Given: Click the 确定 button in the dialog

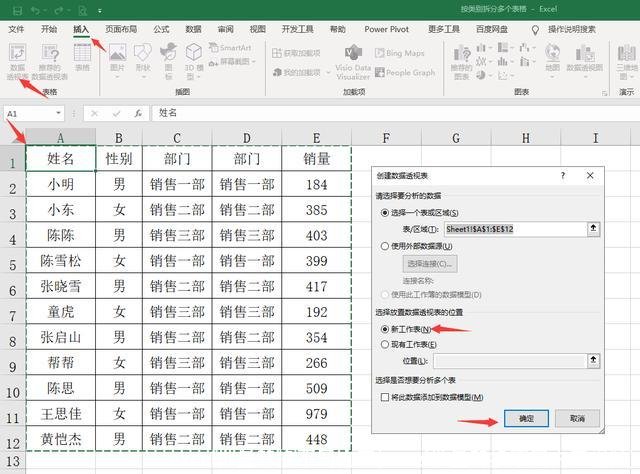Looking at the screenshot, I should [x=526, y=419].
